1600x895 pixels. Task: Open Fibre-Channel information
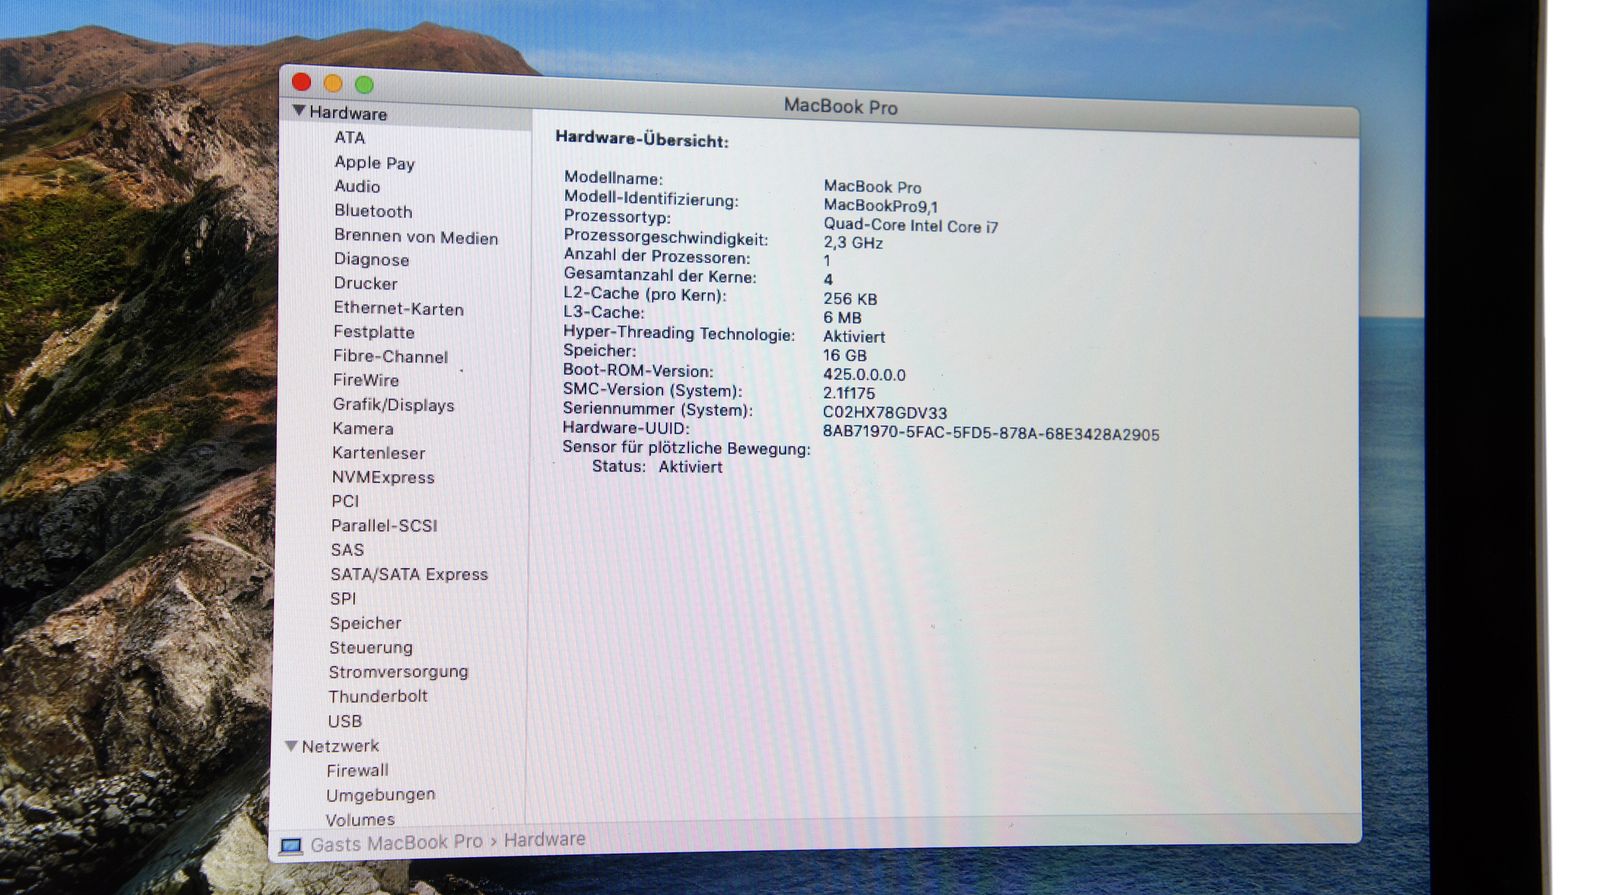pyautogui.click(x=391, y=356)
